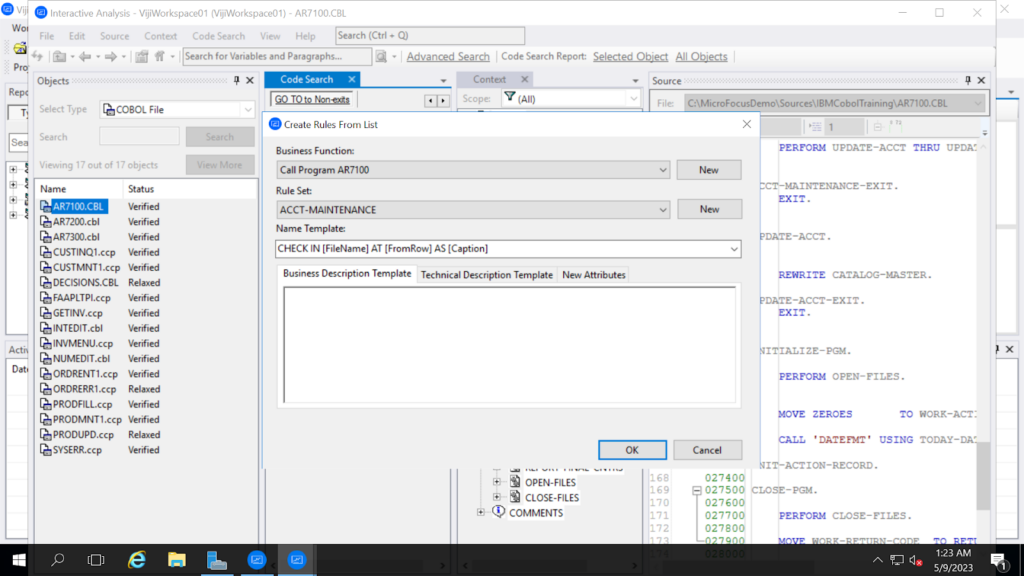1024x576 pixels.
Task: Select GETINV.ccp file icon
Action: click(x=45, y=313)
